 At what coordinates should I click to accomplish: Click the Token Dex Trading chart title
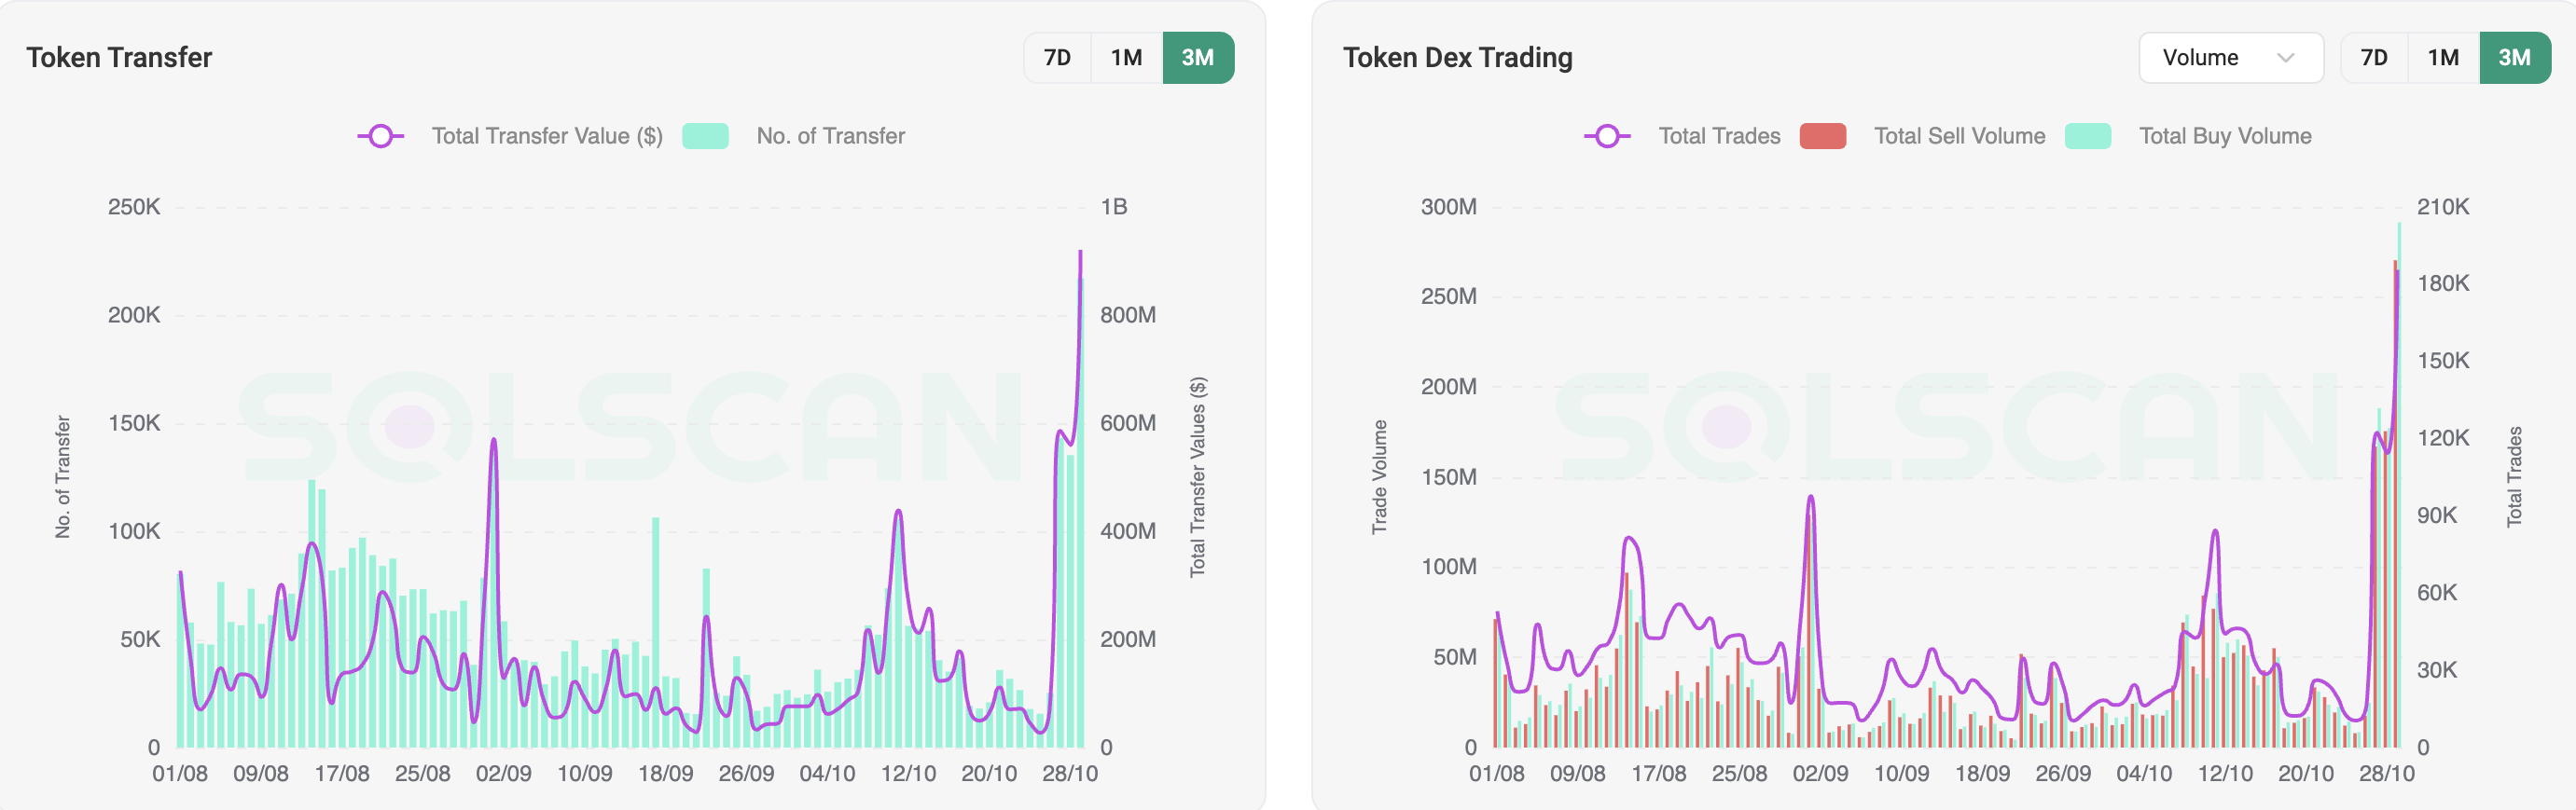coord(1459,57)
